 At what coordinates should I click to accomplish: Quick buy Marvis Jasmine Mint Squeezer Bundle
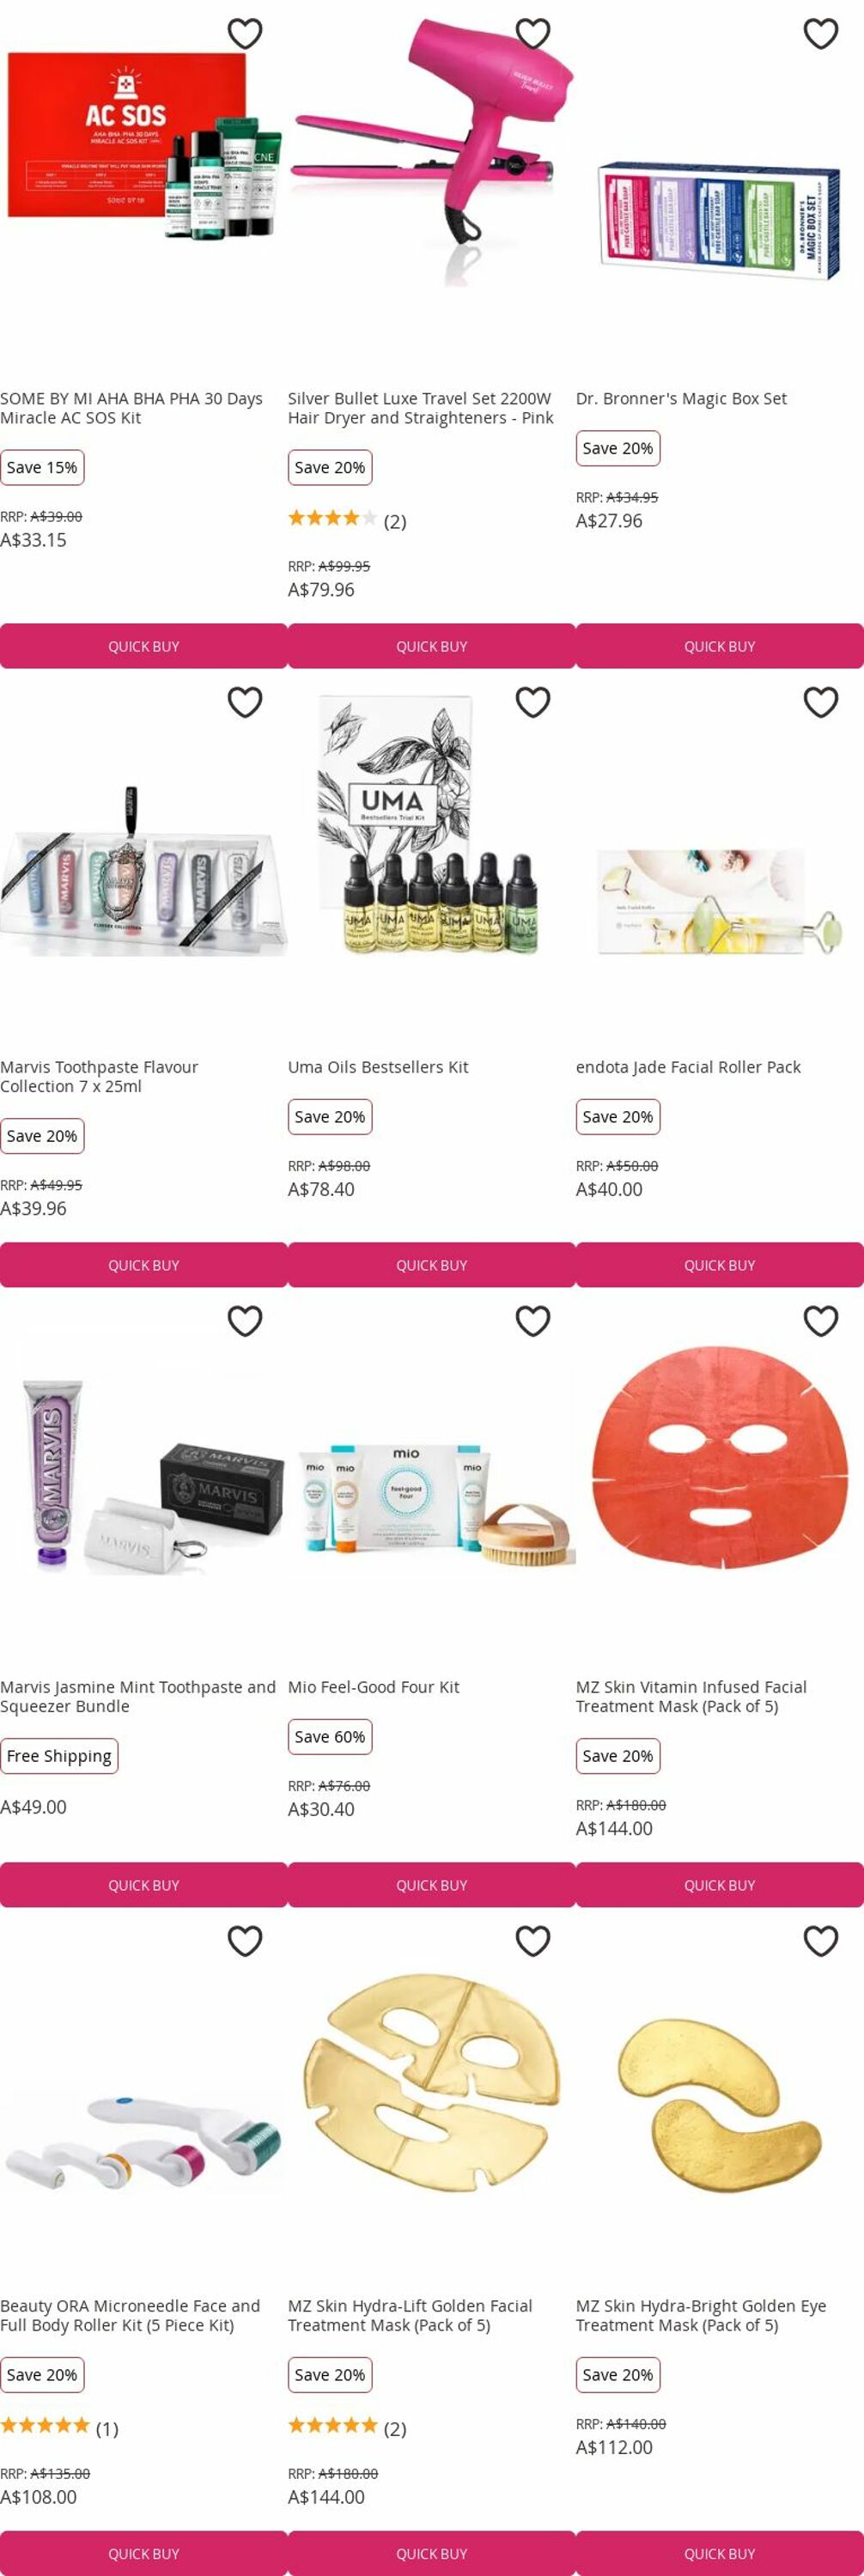click(144, 1884)
